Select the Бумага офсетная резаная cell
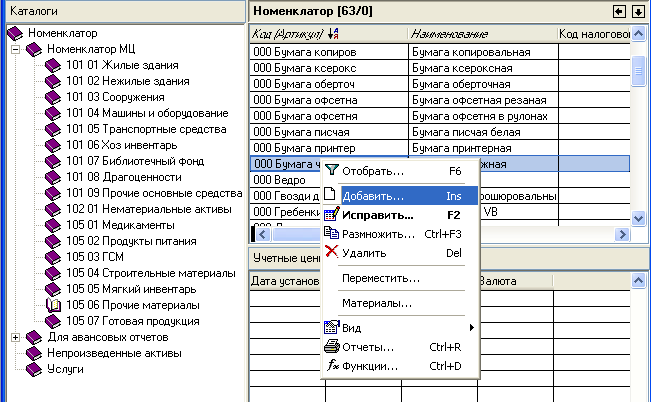Viewport: 651px width, 402px height. pyautogui.click(x=483, y=100)
